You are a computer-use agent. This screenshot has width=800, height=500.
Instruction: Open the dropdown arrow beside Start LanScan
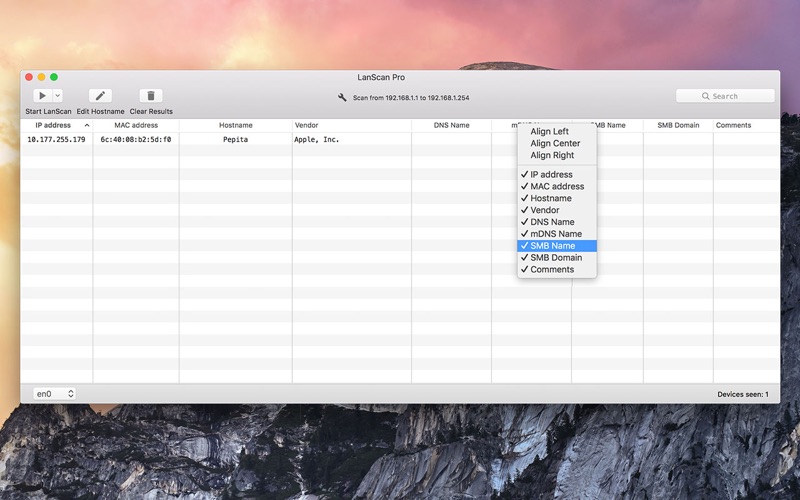[x=57, y=96]
